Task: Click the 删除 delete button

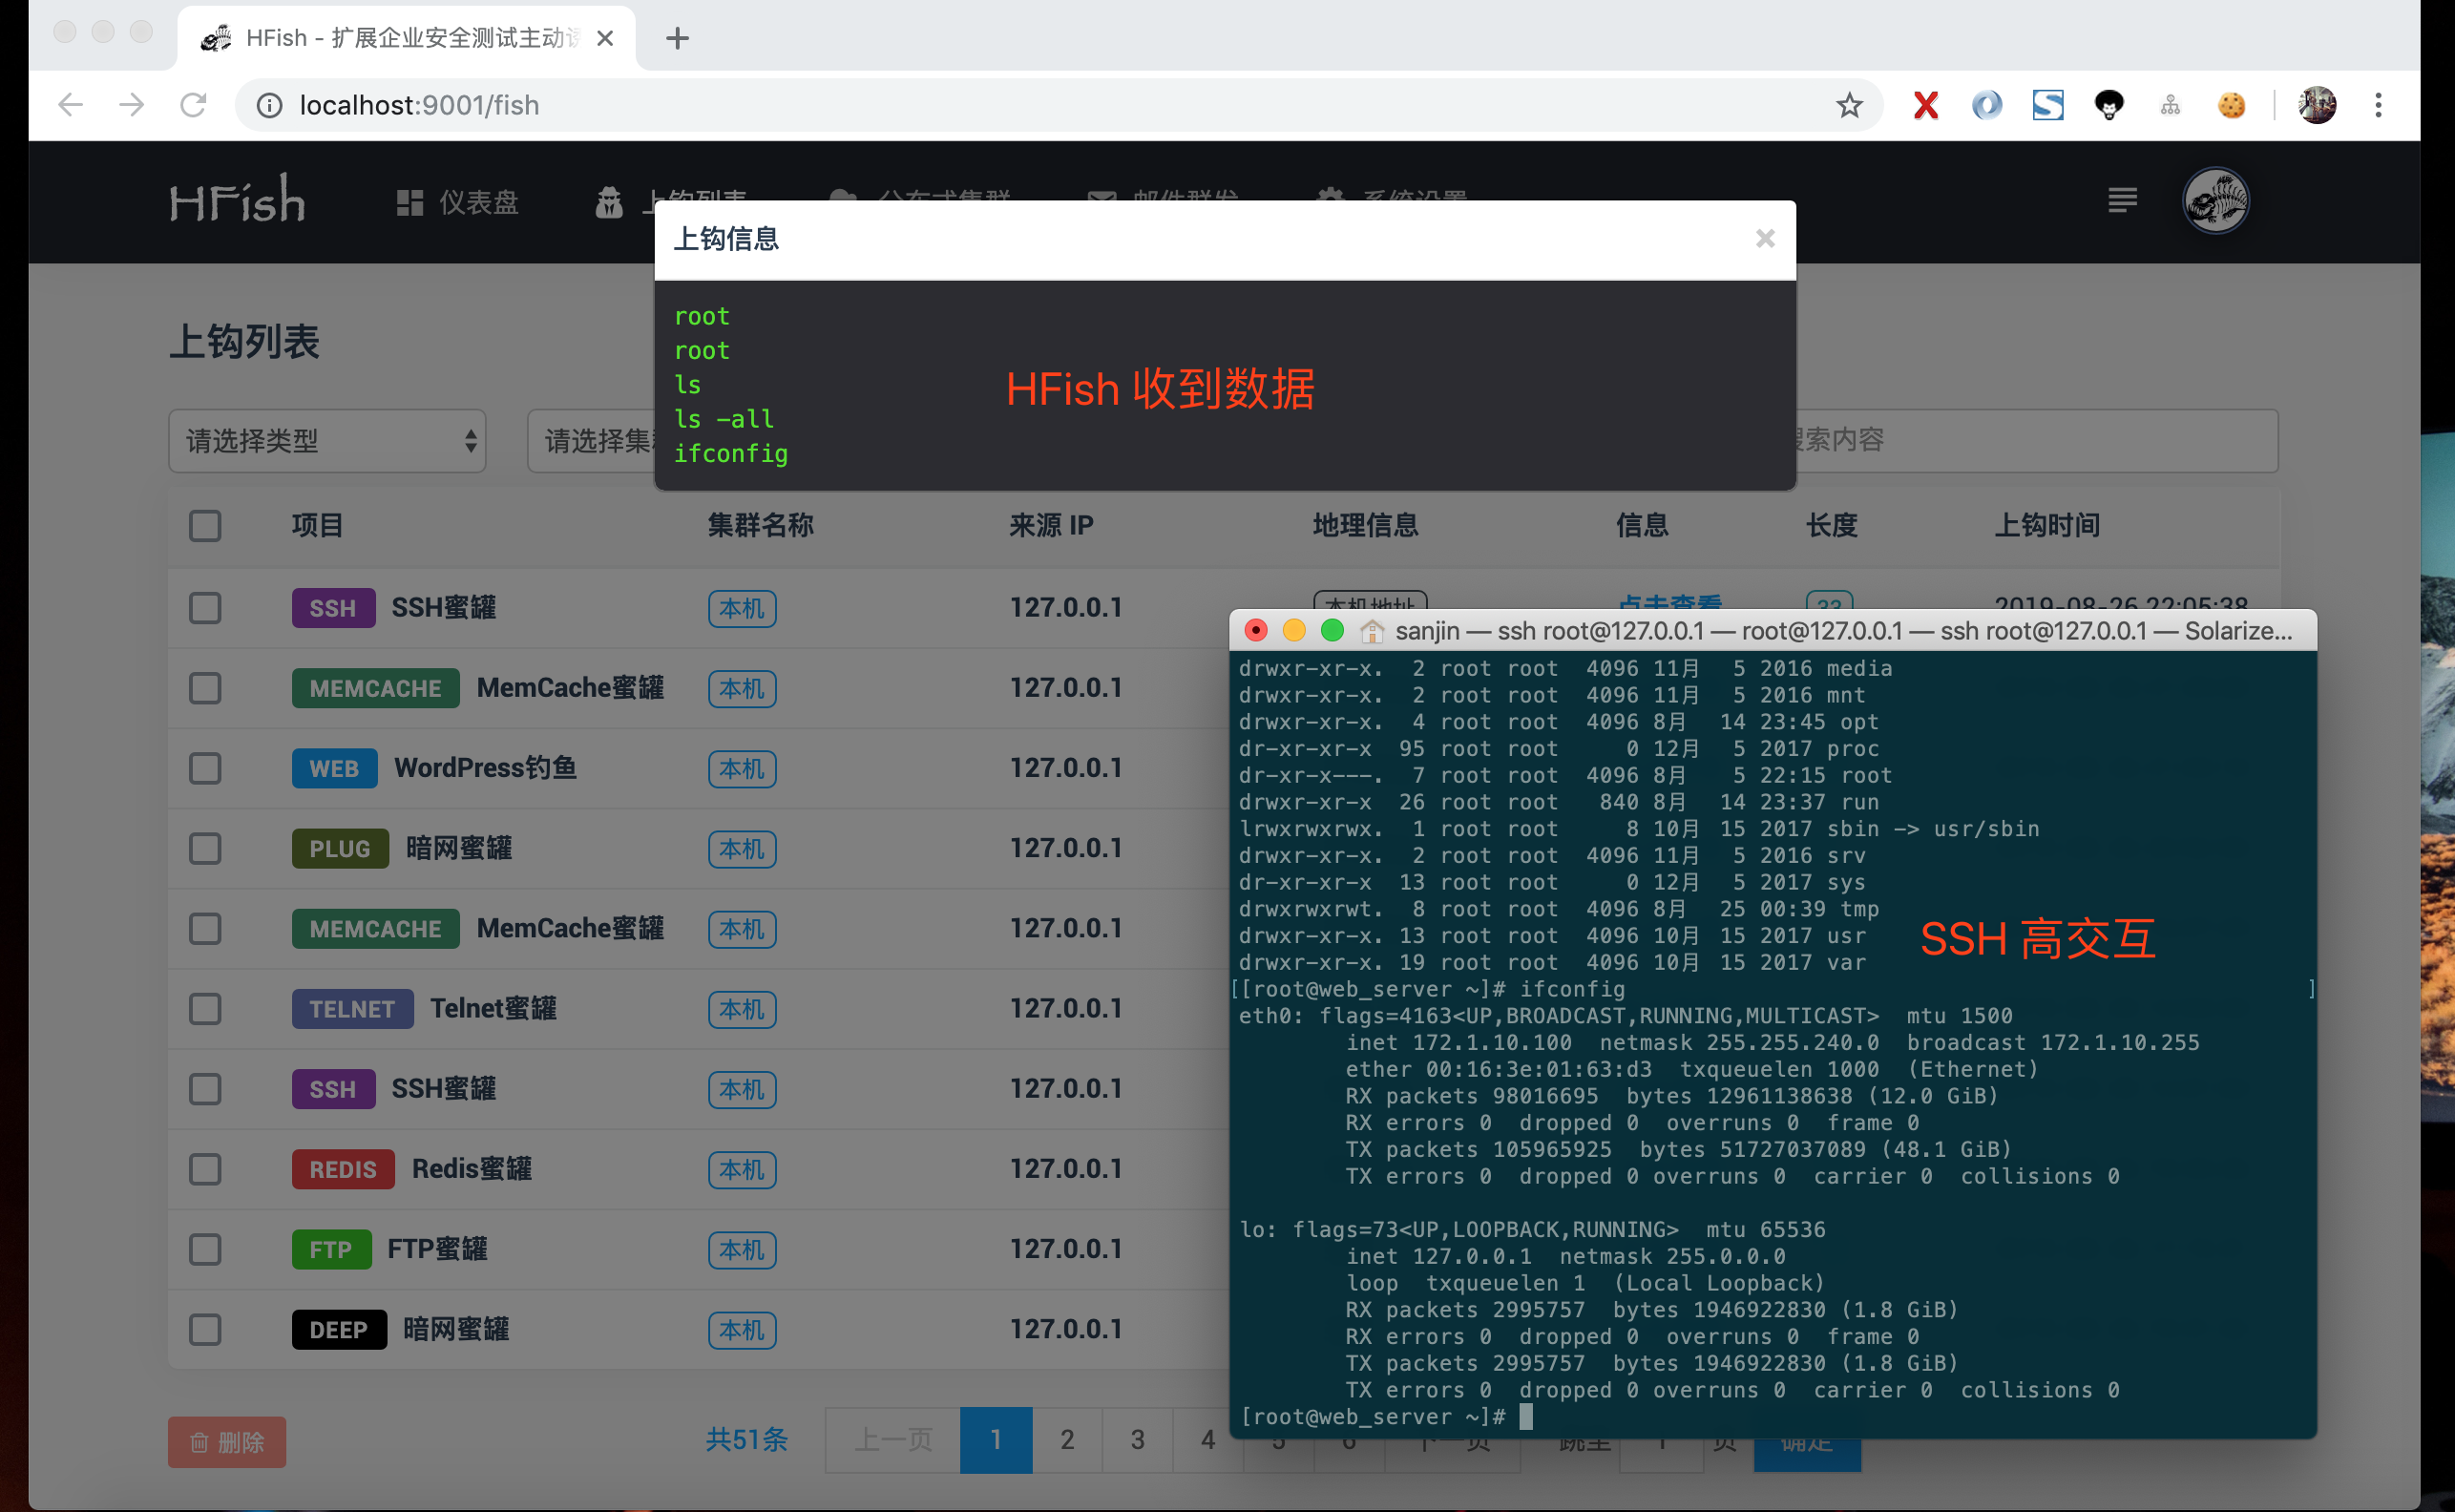Action: pyautogui.click(x=227, y=1442)
